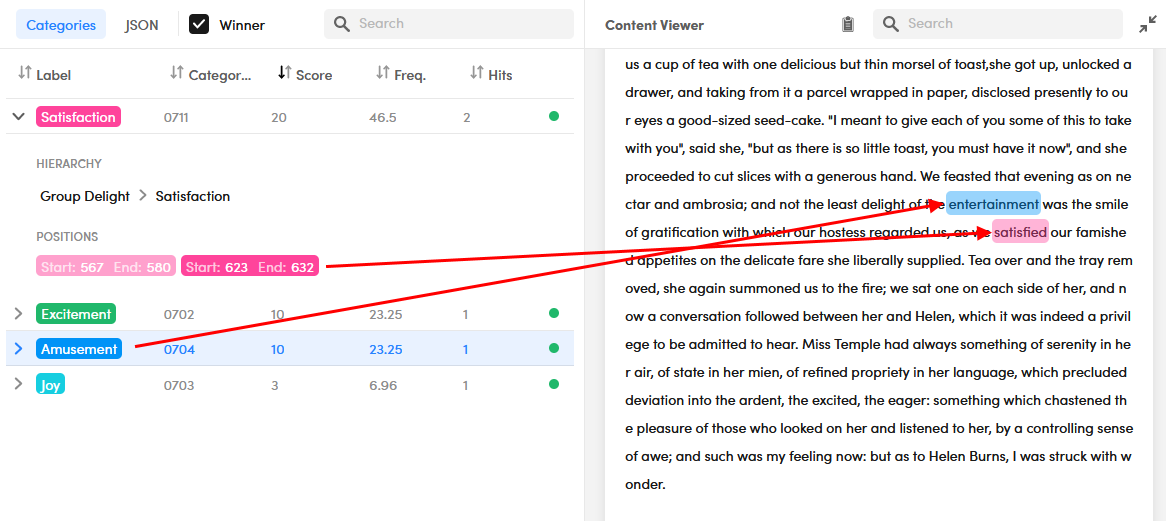Expand the Amusement row

tap(18, 349)
